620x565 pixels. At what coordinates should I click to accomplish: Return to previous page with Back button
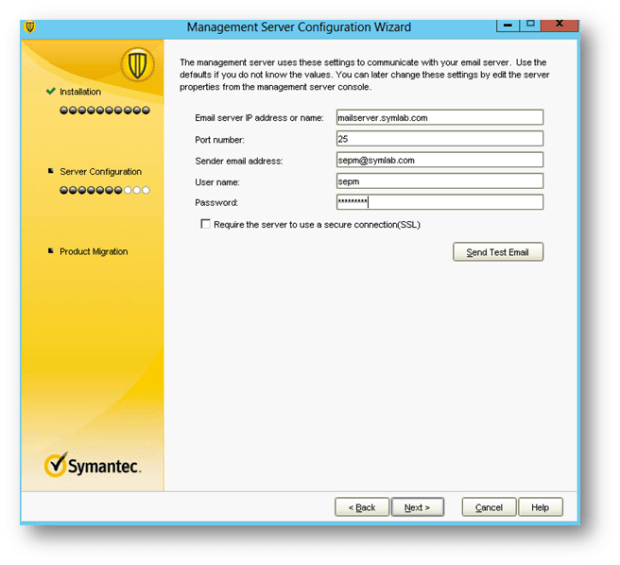pos(361,507)
